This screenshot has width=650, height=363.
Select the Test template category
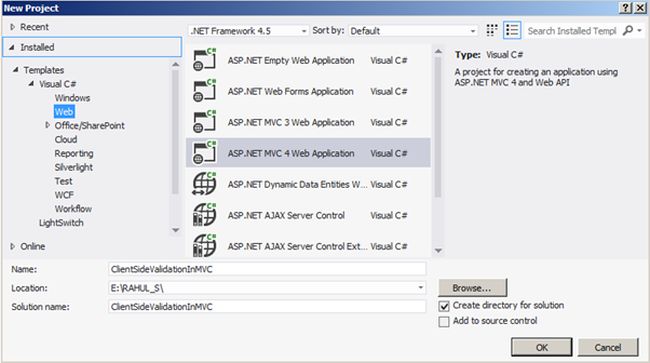(x=63, y=181)
